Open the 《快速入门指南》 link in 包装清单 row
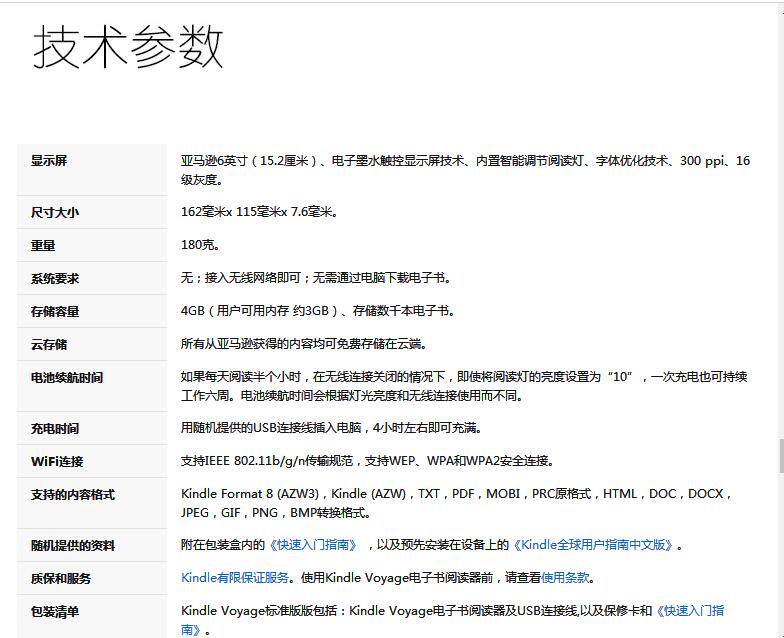Screen dimensions: 784x638 [x=452, y=620]
